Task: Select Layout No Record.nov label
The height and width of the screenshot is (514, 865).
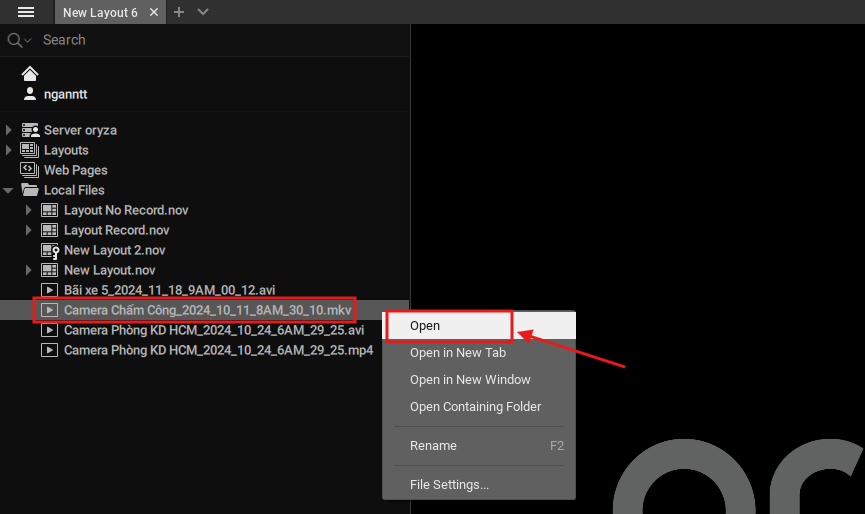Action: tap(126, 210)
